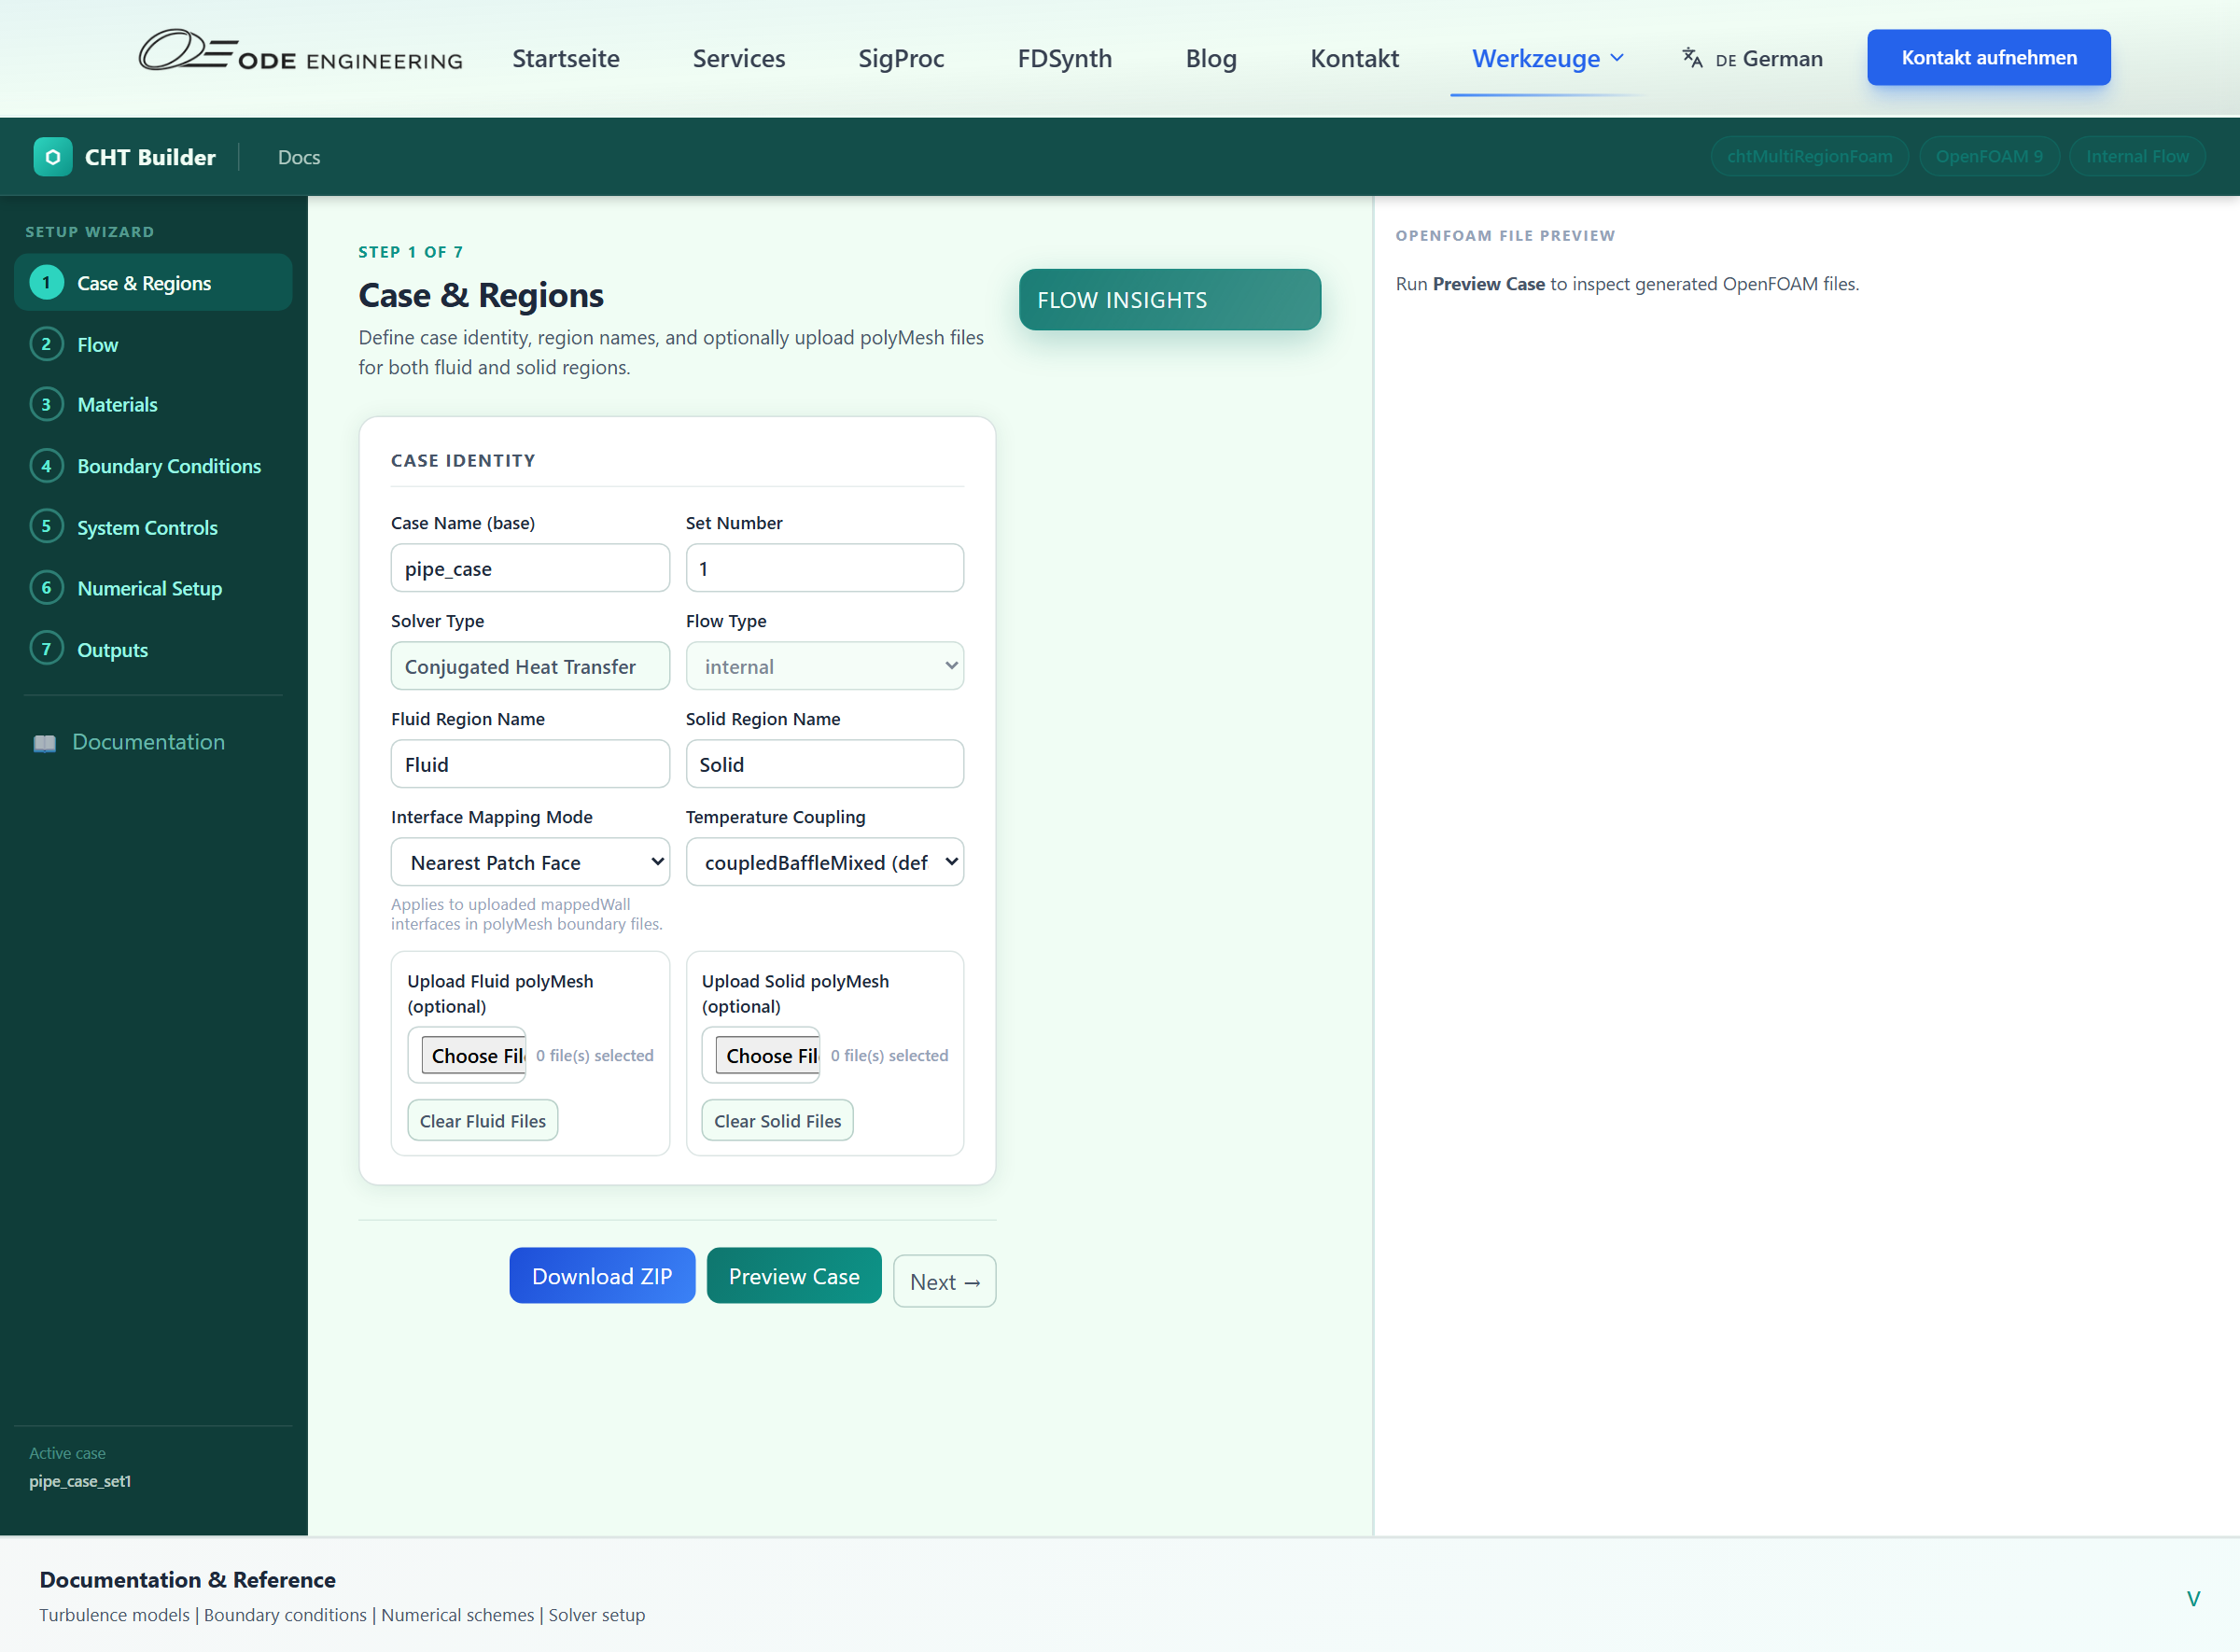The image size is (2240, 1652).
Task: Click the Preview Case button
Action: (794, 1276)
